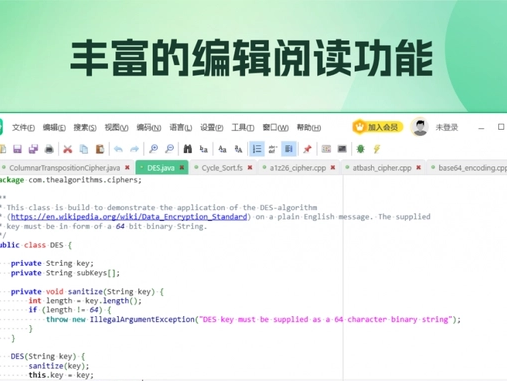Close the a1z26_cipher.cpp tab

click(333, 167)
